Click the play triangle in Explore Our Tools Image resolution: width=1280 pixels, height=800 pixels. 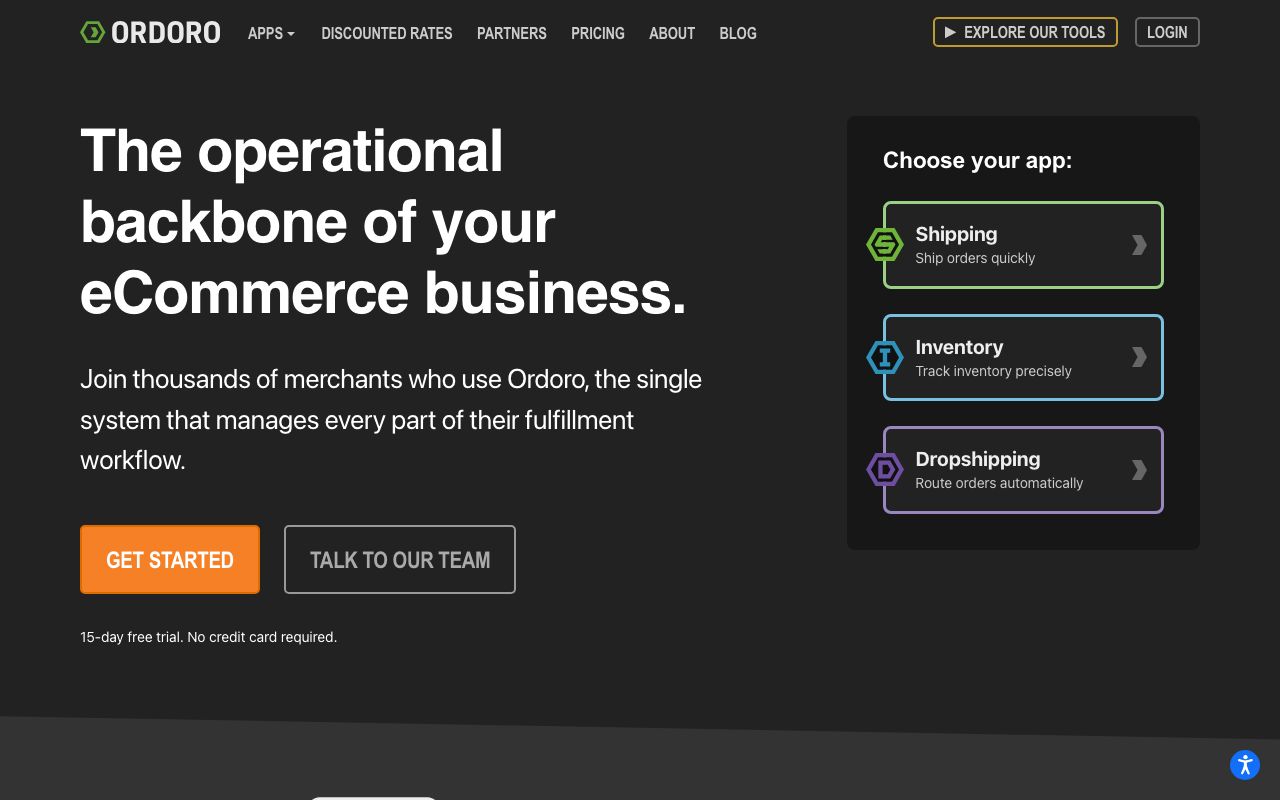(x=950, y=32)
